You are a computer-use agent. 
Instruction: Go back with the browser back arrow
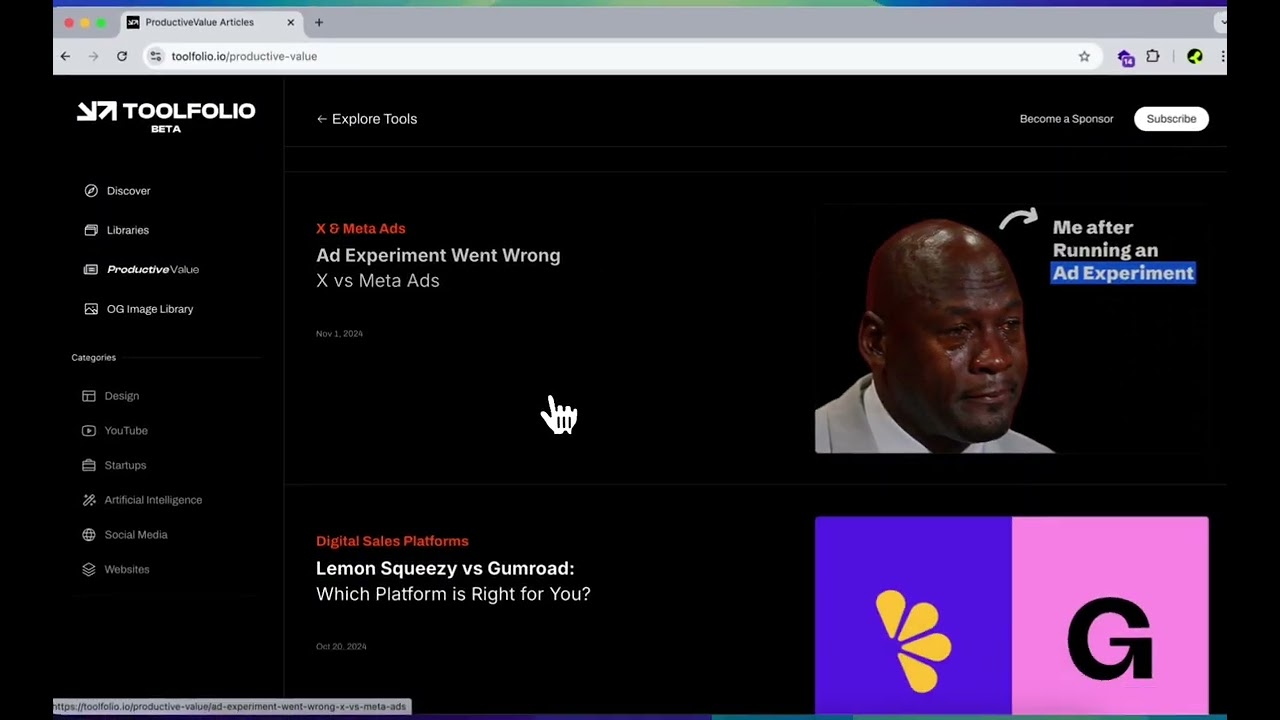(66, 56)
